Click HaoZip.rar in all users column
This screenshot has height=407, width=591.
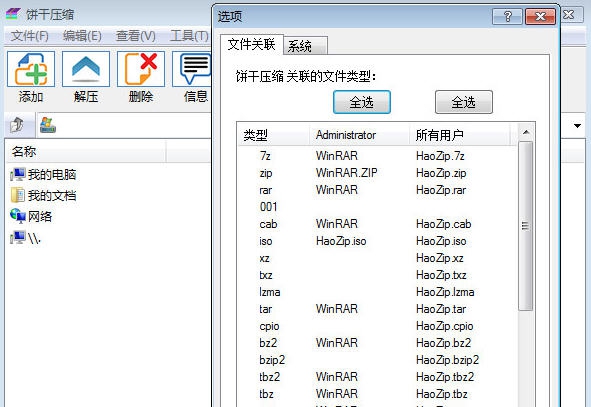441,190
